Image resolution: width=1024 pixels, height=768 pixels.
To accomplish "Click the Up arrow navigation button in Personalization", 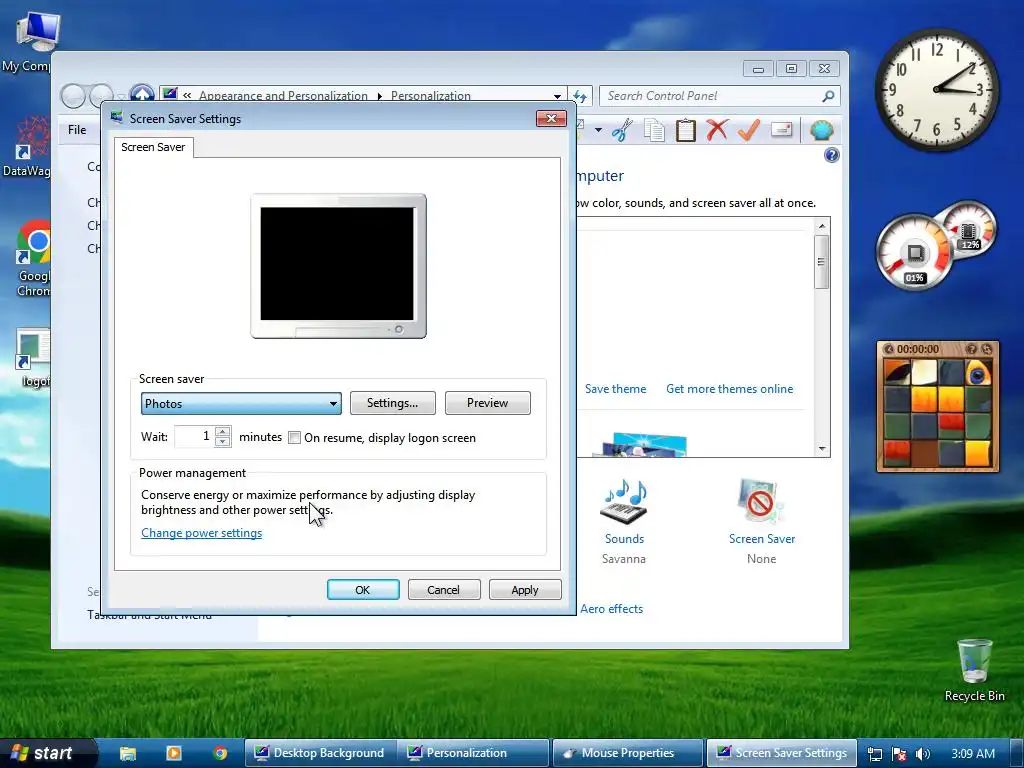I will [x=142, y=93].
